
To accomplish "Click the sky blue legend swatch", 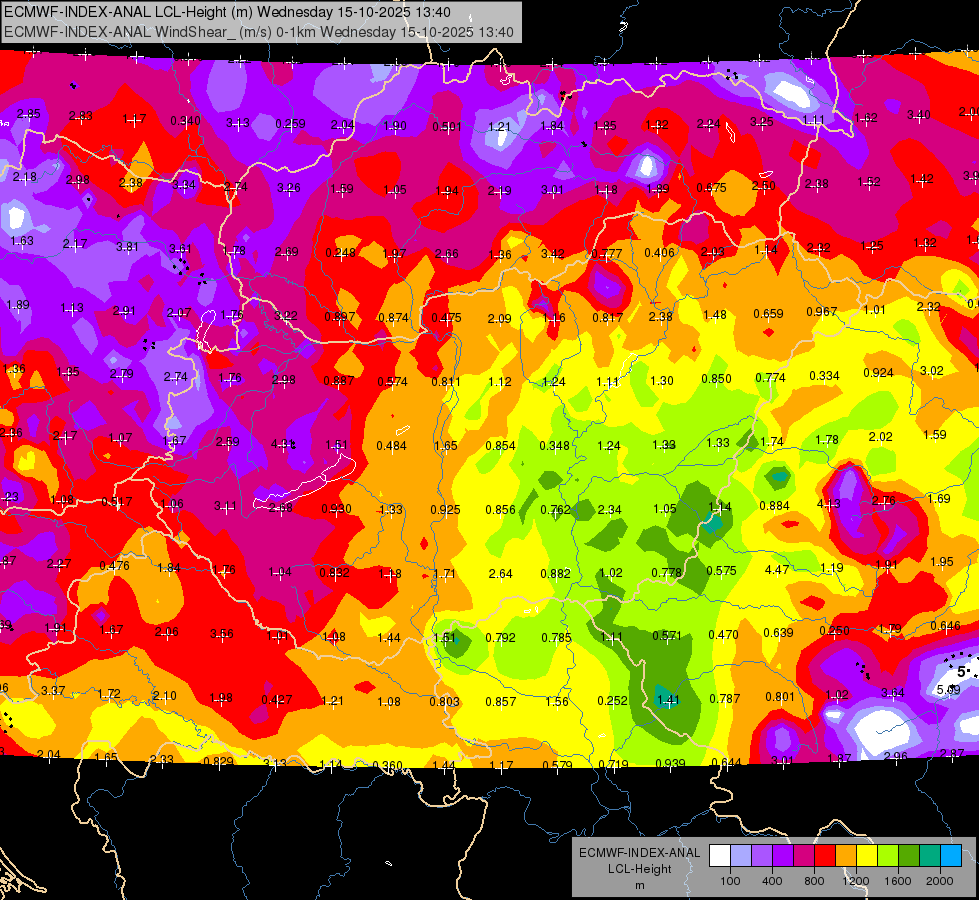I will (950, 856).
